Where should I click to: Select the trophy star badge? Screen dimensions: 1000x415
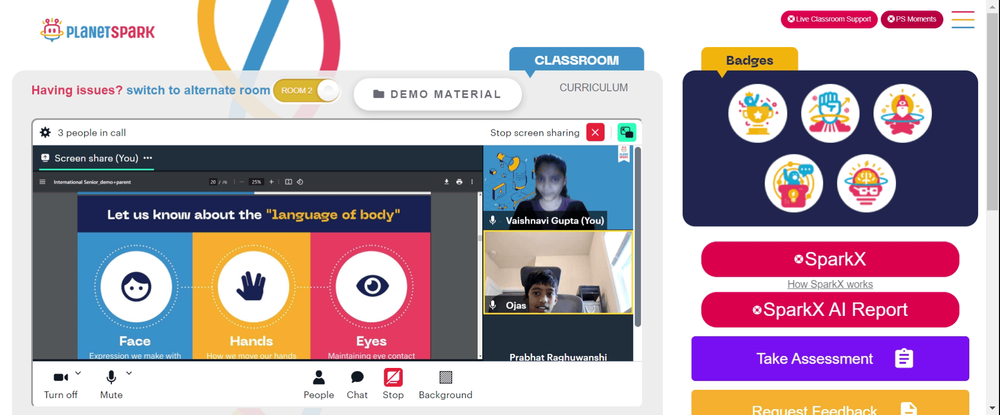pyautogui.click(x=758, y=113)
